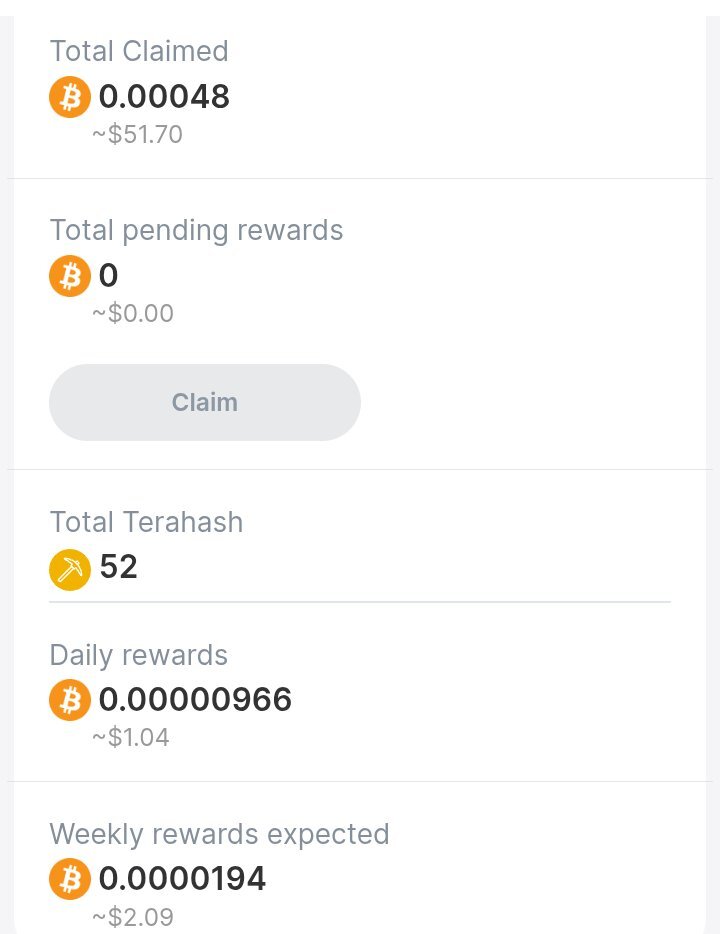Select the ~$51.70 claimed dollar value

pyautogui.click(x=137, y=135)
